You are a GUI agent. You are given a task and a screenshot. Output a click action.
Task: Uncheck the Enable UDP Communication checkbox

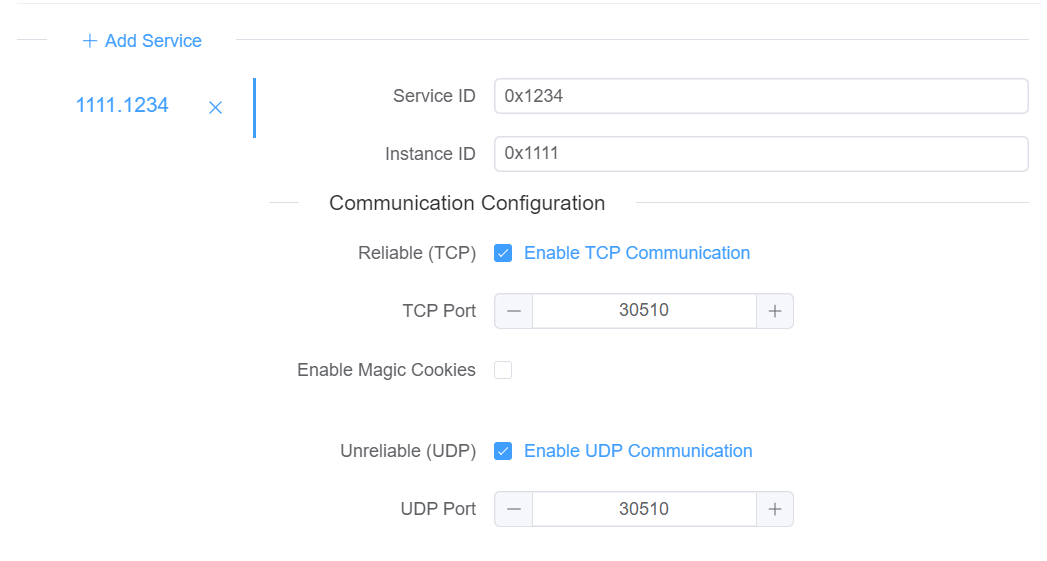pos(503,451)
